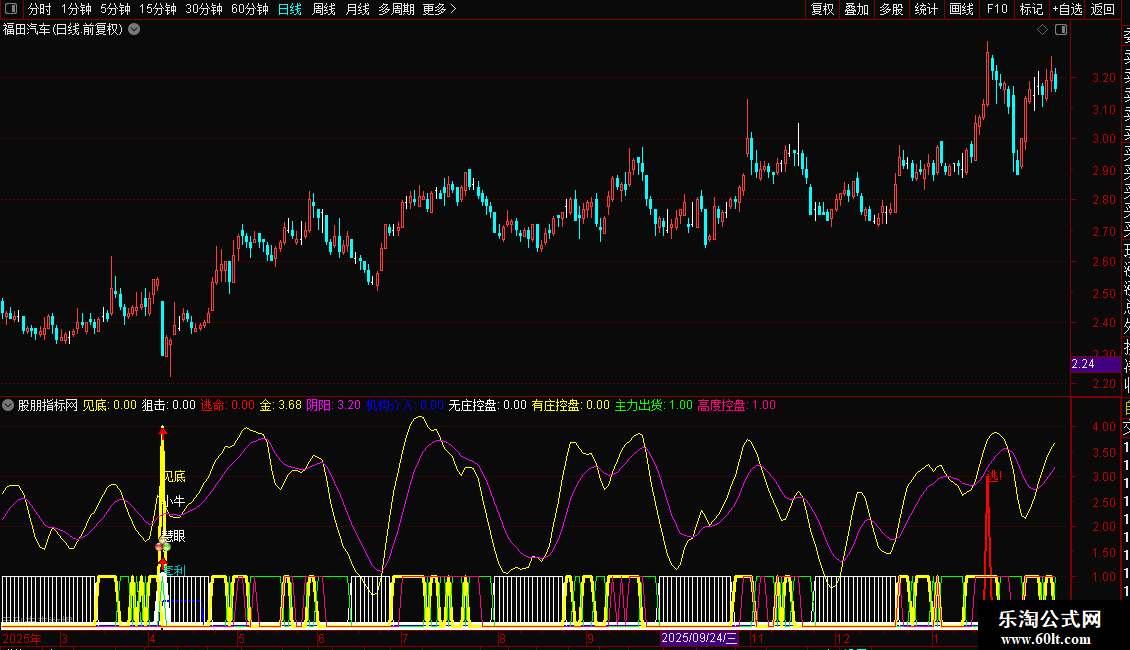Click the 返回 back button
This screenshot has height=650, width=1130.
pyautogui.click(x=1103, y=9)
